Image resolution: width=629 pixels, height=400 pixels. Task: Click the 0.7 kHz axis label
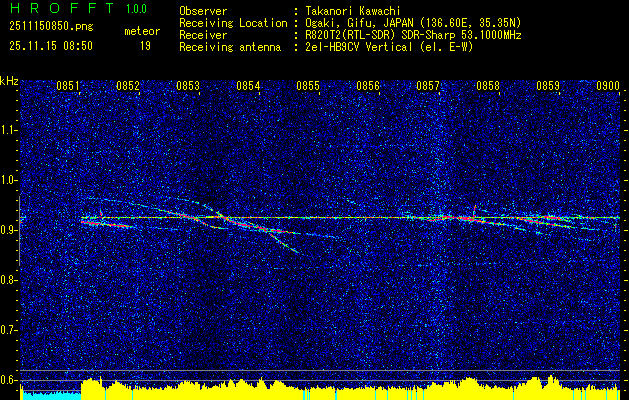click(x=10, y=331)
